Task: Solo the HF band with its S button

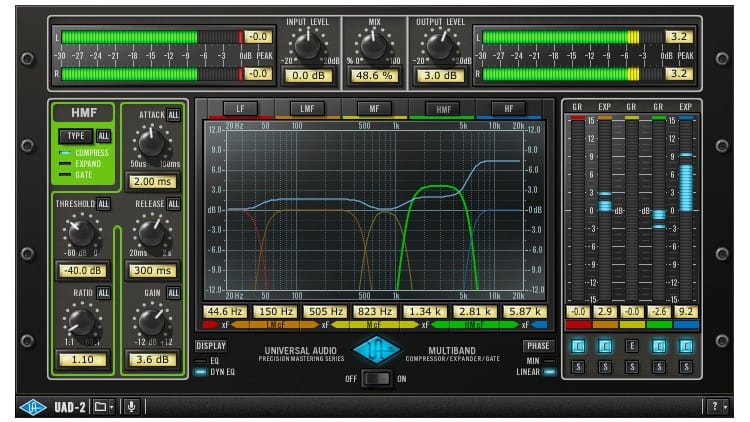Action: (686, 367)
